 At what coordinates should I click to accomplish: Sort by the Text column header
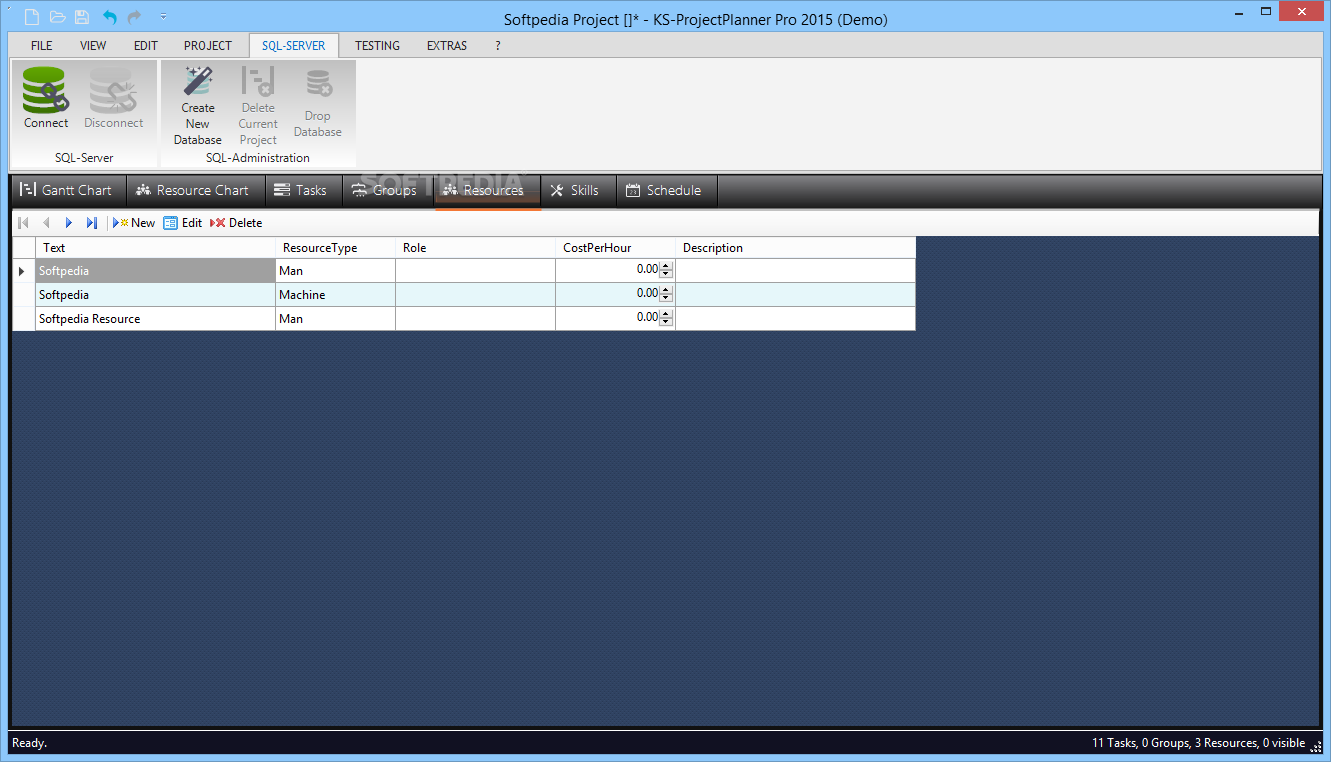pyautogui.click(x=155, y=248)
